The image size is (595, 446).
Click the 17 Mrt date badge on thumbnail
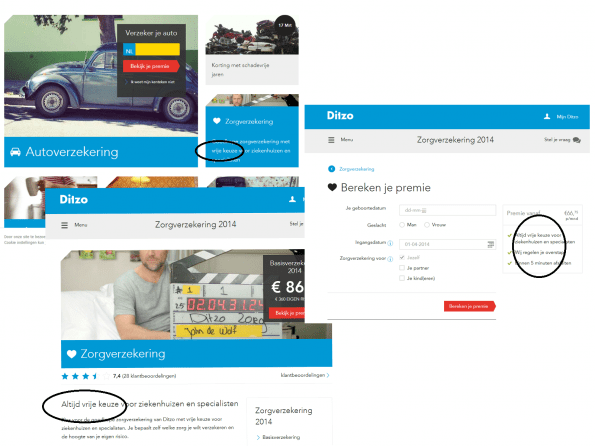click(x=285, y=25)
